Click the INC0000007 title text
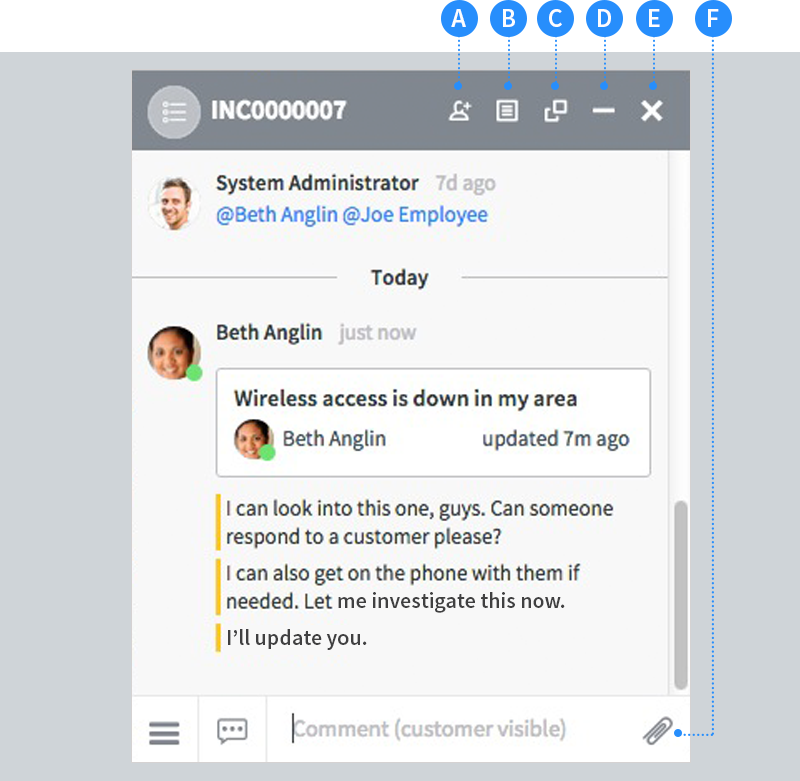This screenshot has width=800, height=781. 275,111
